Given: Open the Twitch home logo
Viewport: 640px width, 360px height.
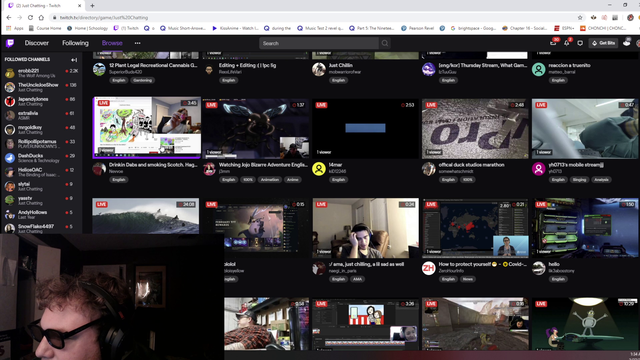Looking at the screenshot, I should click(x=10, y=43).
